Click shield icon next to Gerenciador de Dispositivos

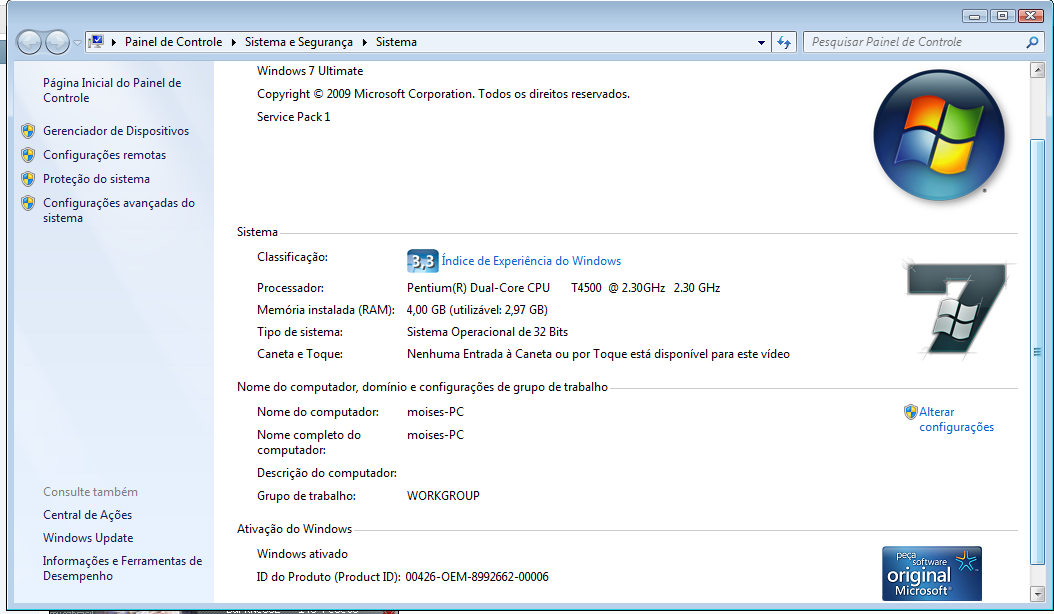click(x=28, y=131)
